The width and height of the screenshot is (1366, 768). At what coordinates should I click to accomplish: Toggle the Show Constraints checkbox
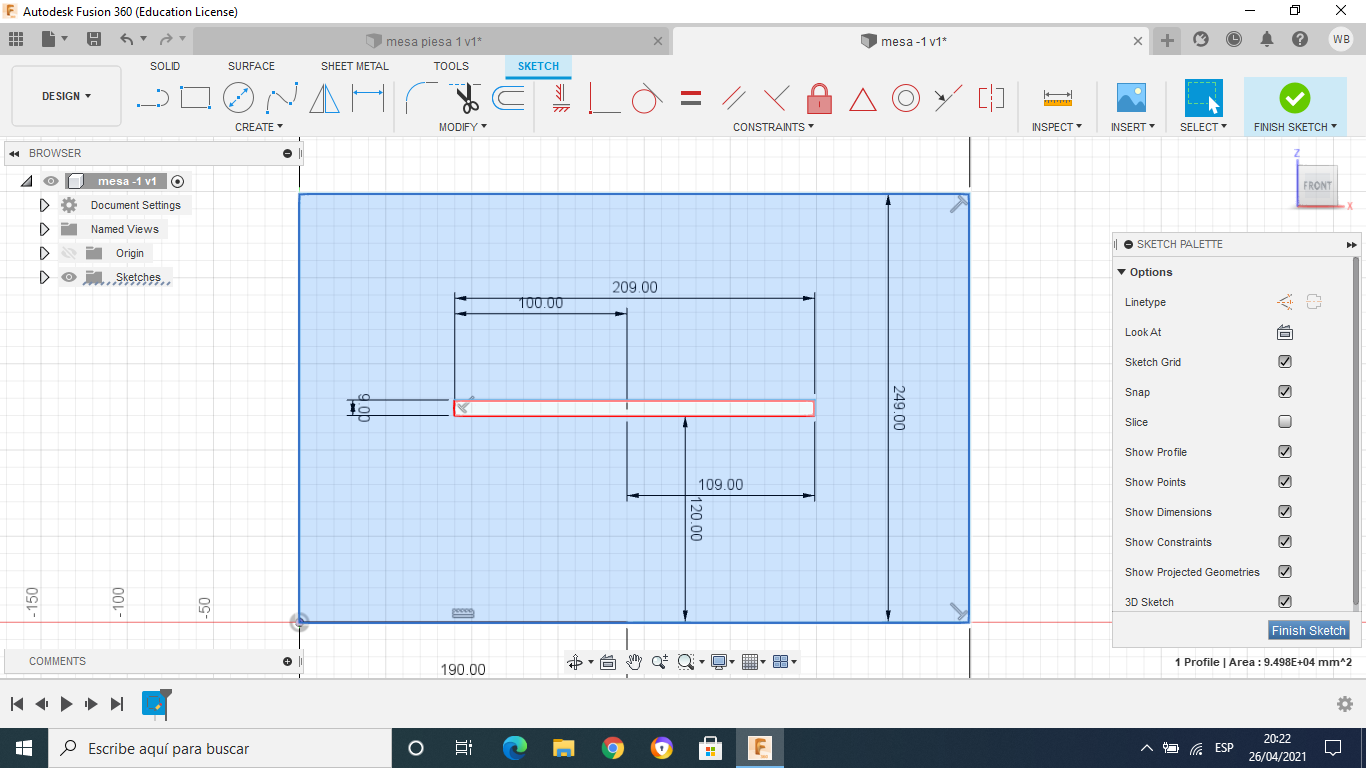click(x=1285, y=542)
